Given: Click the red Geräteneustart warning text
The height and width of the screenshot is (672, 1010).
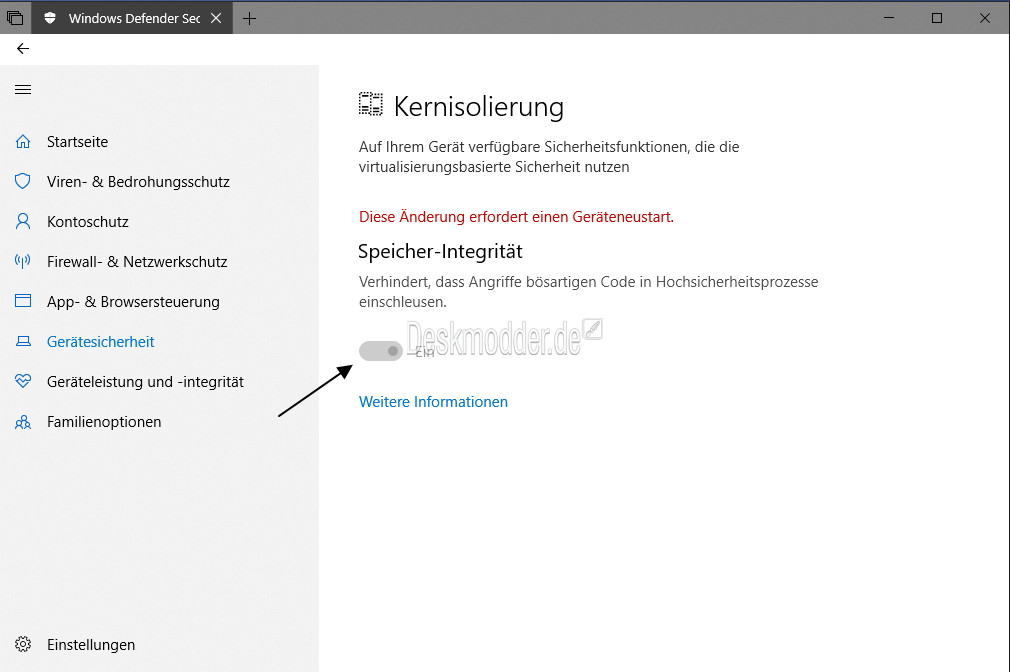Looking at the screenshot, I should click(x=516, y=217).
